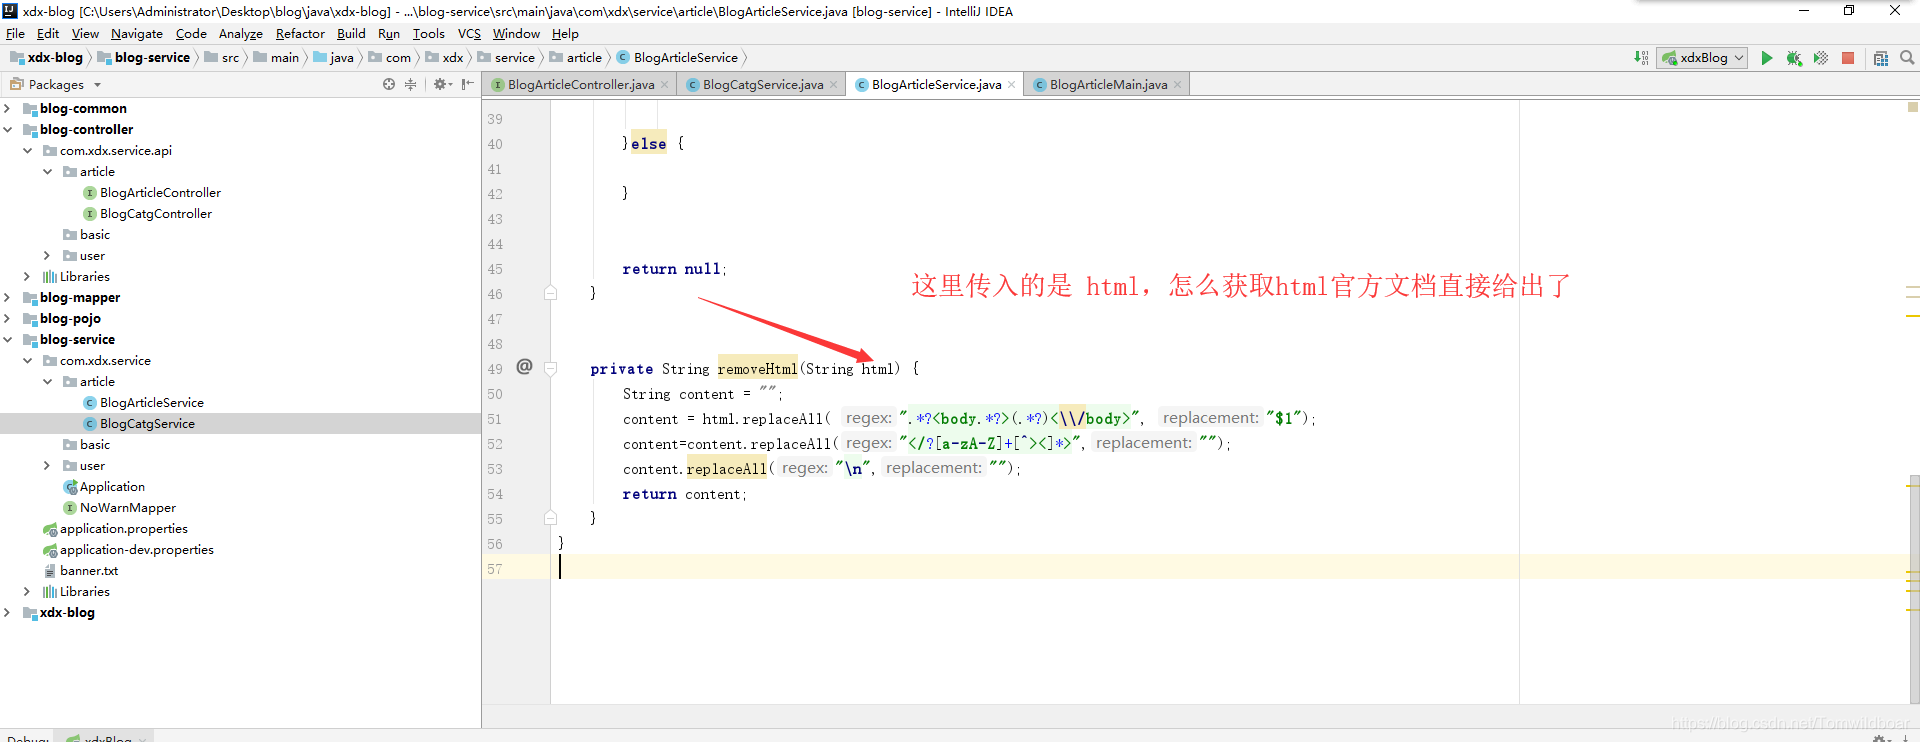Expand the blog-mapper module

[x=7, y=298]
